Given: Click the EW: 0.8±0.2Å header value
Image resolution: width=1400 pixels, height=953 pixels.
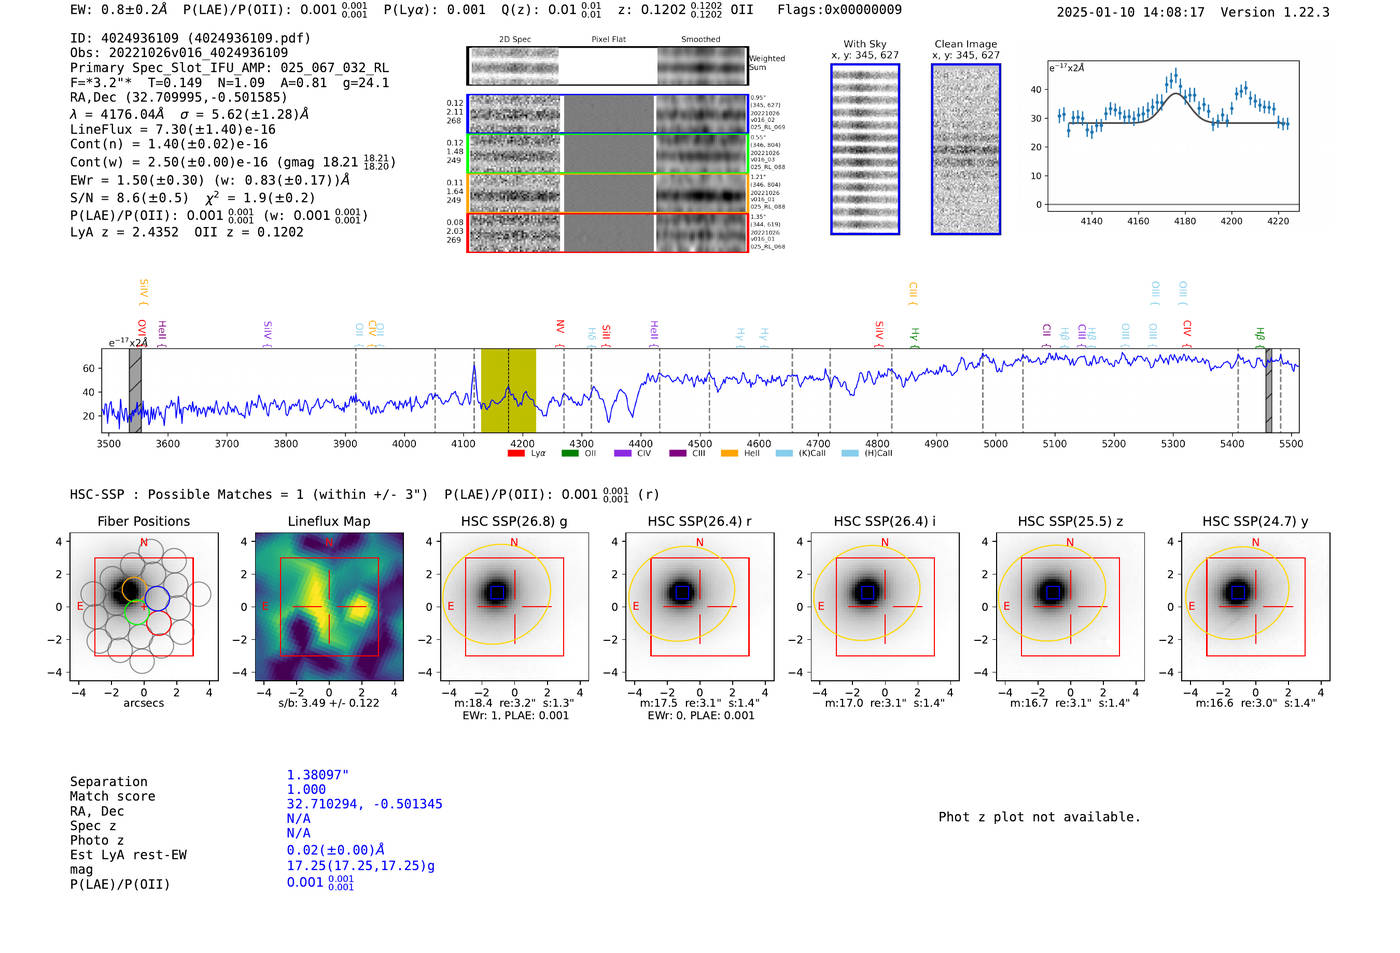Looking at the screenshot, I should [119, 10].
